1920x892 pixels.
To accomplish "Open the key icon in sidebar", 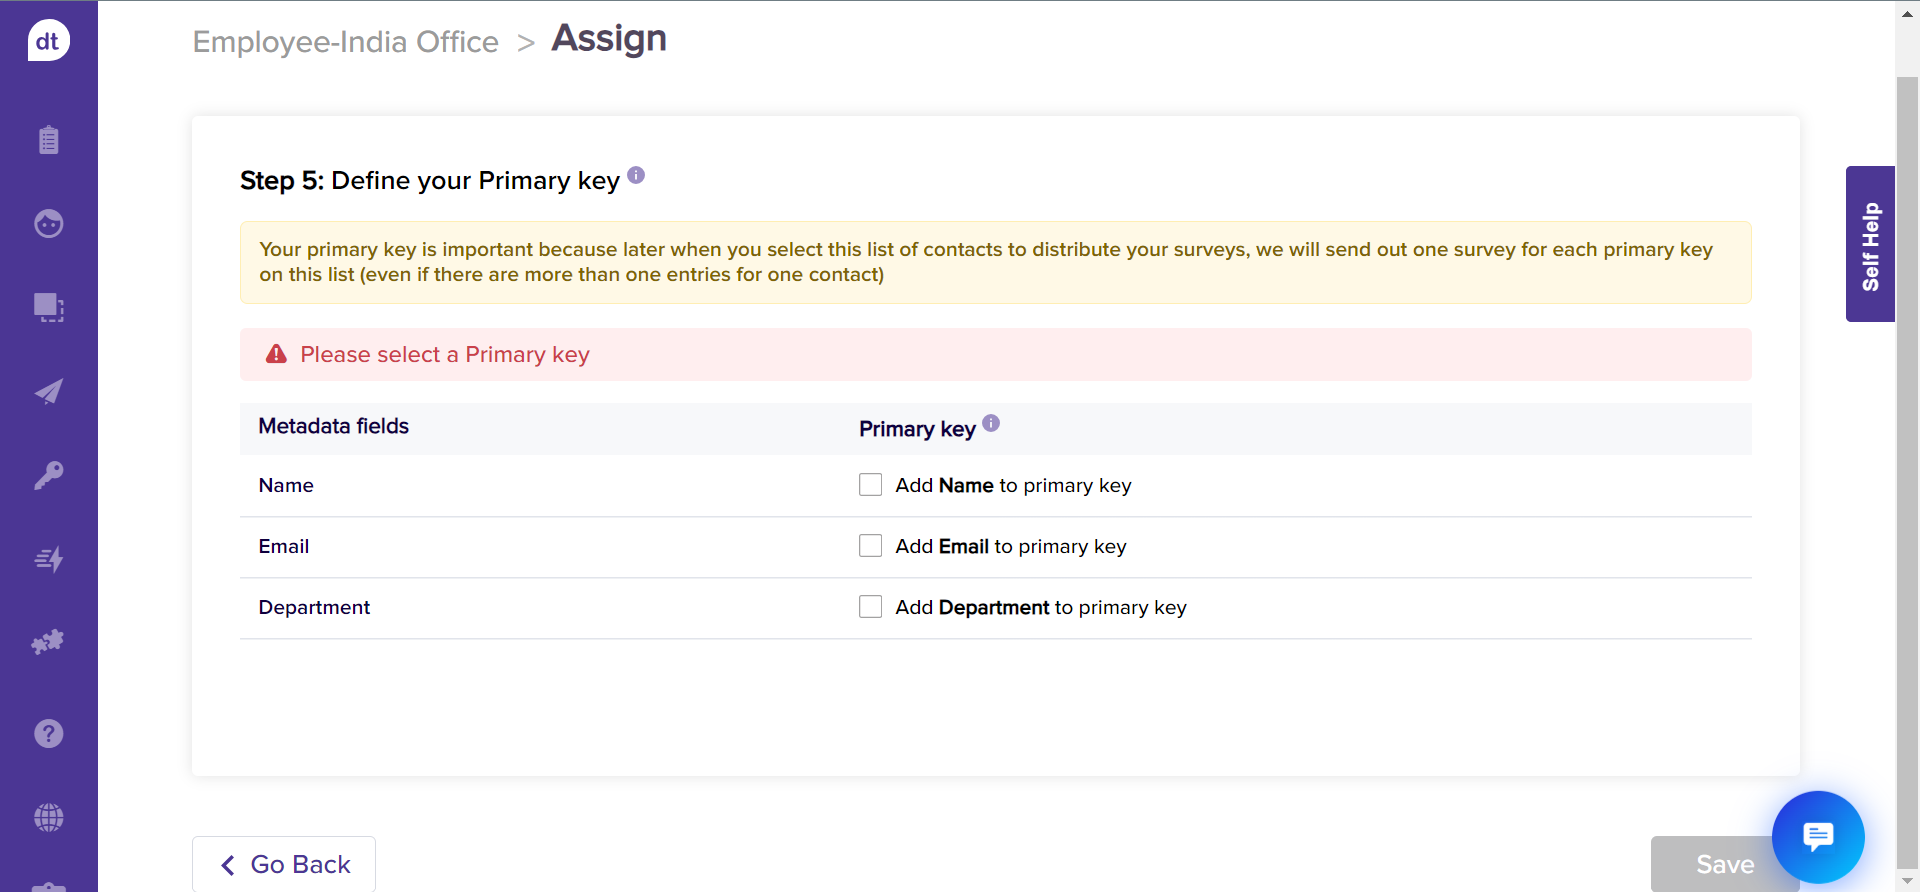I will [48, 475].
